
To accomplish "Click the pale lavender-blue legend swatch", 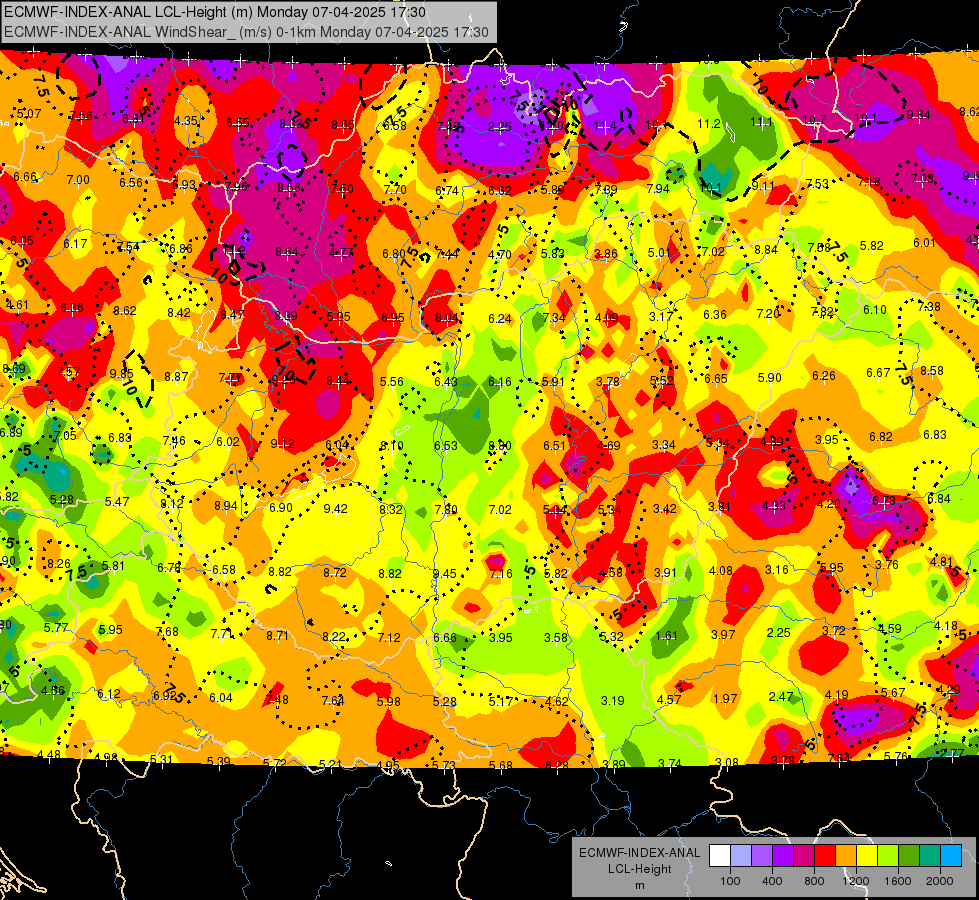I will coord(741,856).
